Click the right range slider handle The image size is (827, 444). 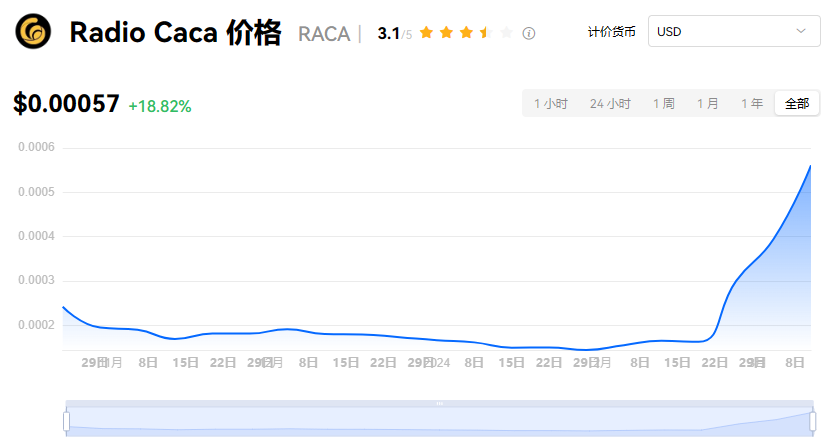(x=813, y=421)
